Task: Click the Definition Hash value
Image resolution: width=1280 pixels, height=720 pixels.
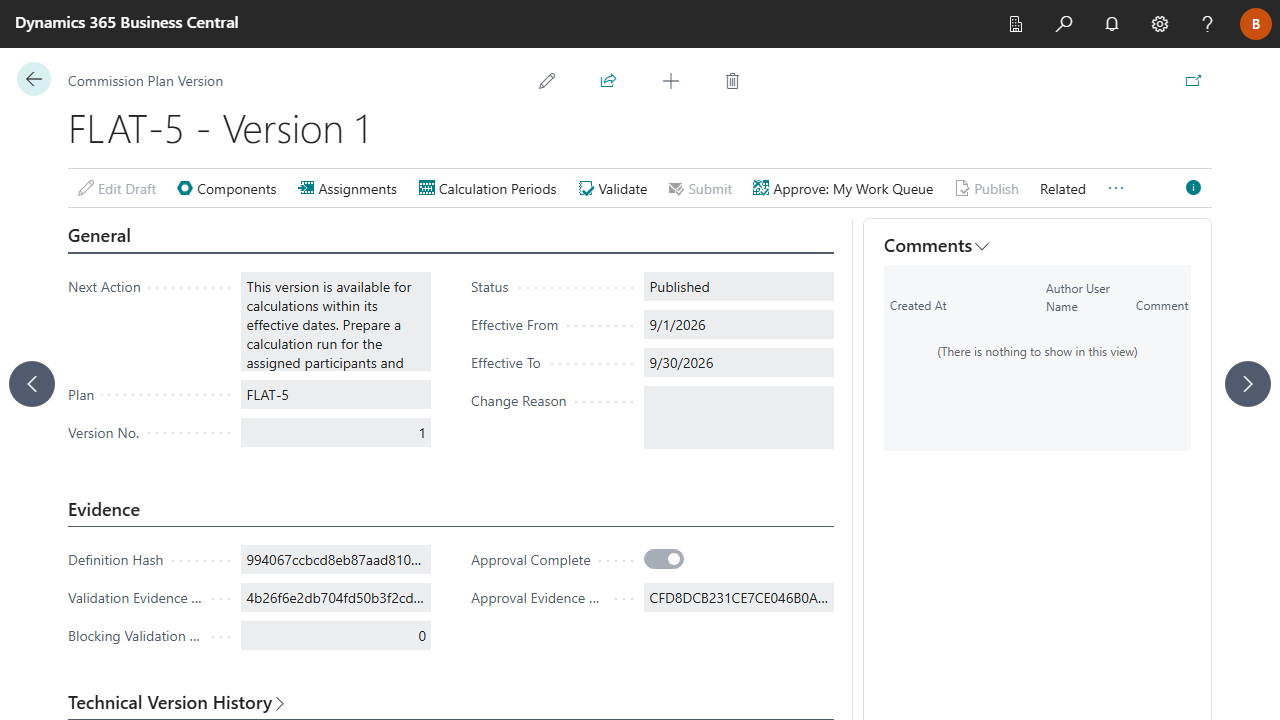Action: coord(336,560)
